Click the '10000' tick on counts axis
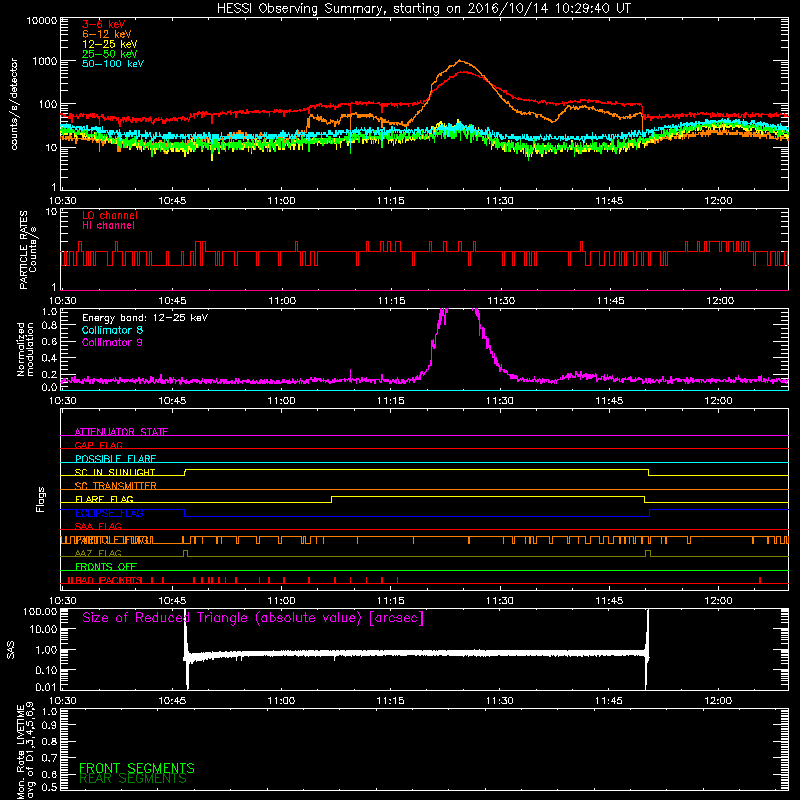The width and height of the screenshot is (800, 800). point(42,21)
